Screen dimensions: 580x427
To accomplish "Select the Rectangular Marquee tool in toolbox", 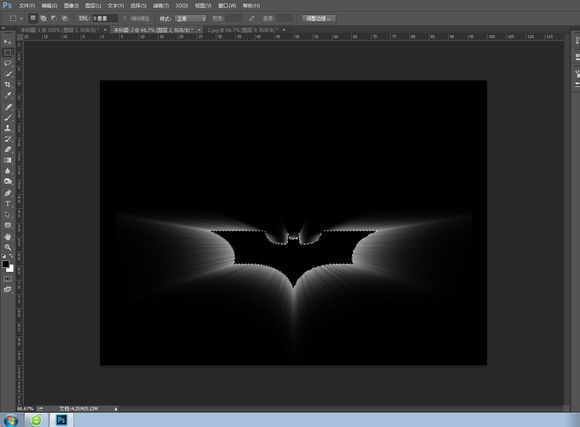I will (7, 53).
